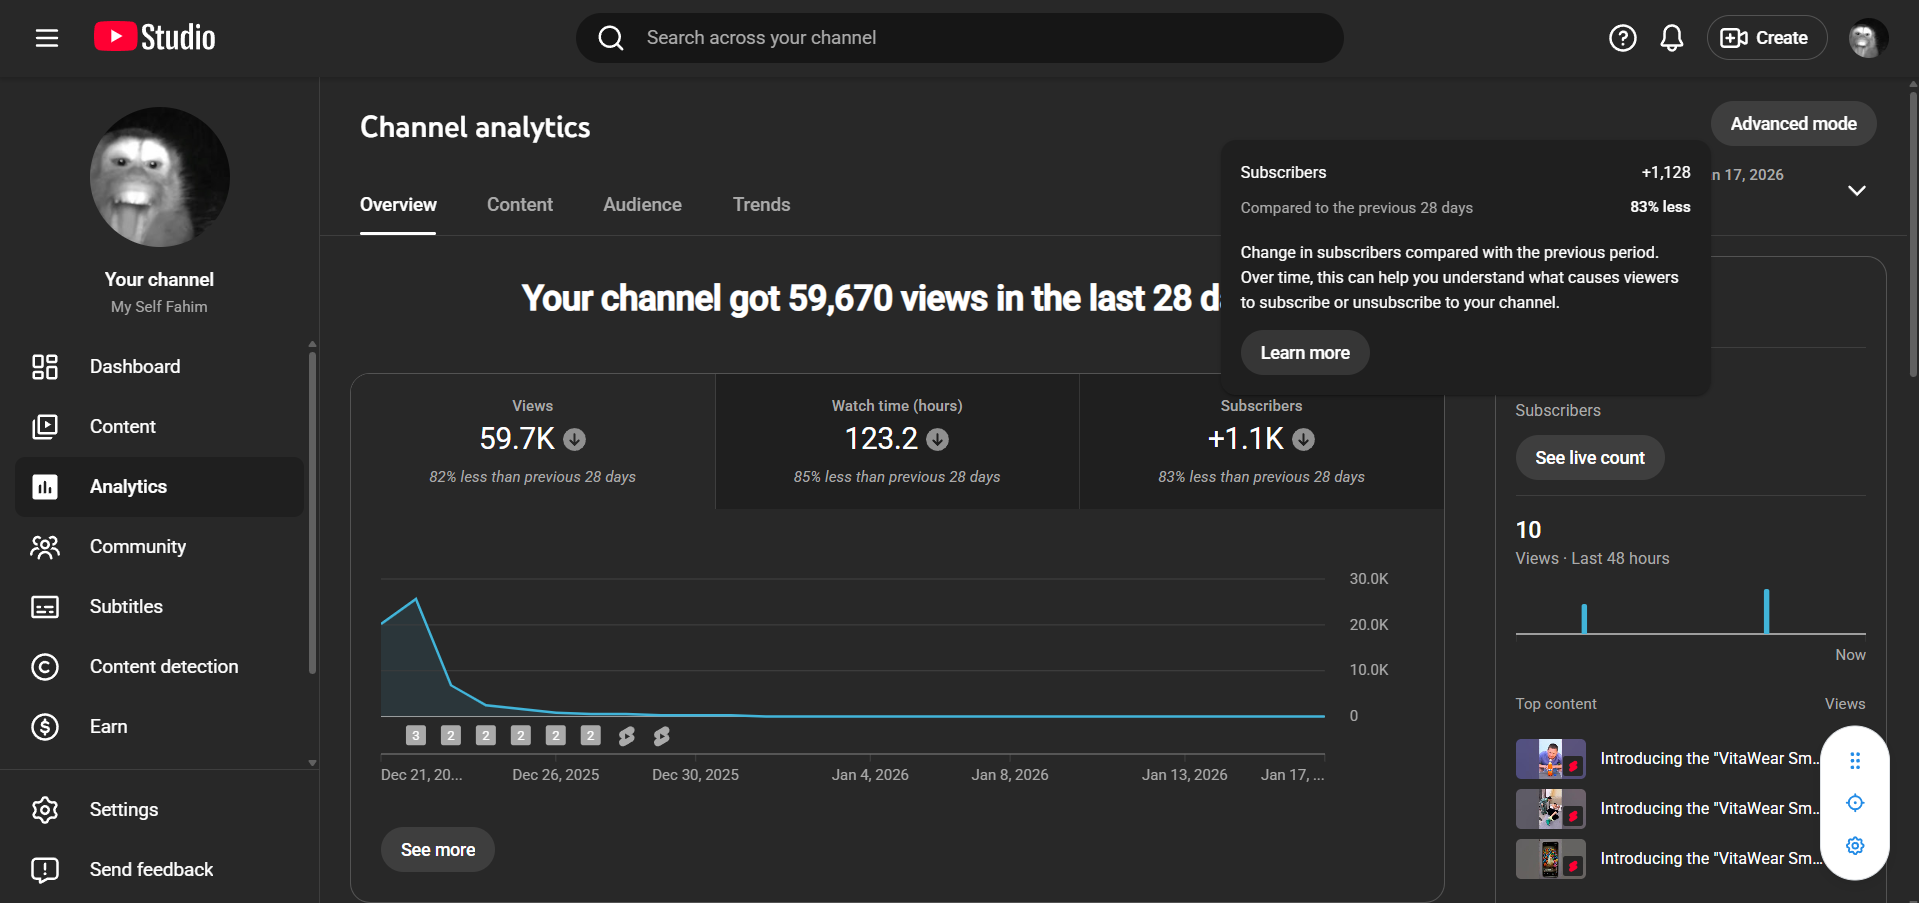The width and height of the screenshot is (1919, 903).
Task: Switch to the Audience tab
Action: 642,205
